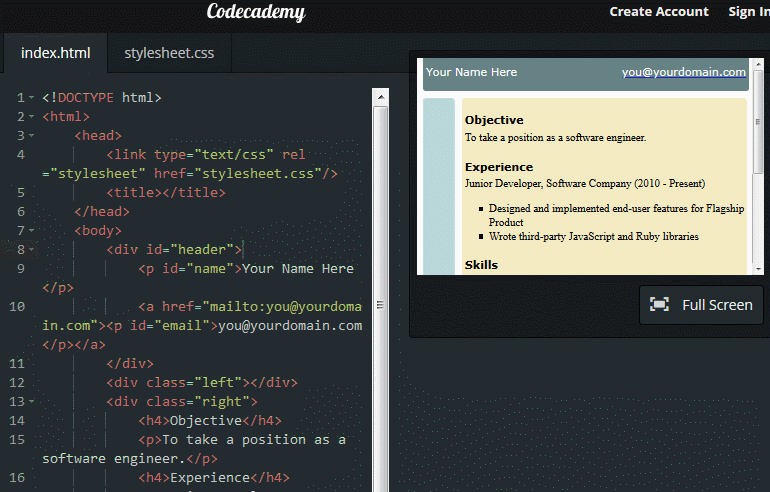Screen dimensions: 770x492
Task: Collapse the head section fold on line 3
Action: 32,136
